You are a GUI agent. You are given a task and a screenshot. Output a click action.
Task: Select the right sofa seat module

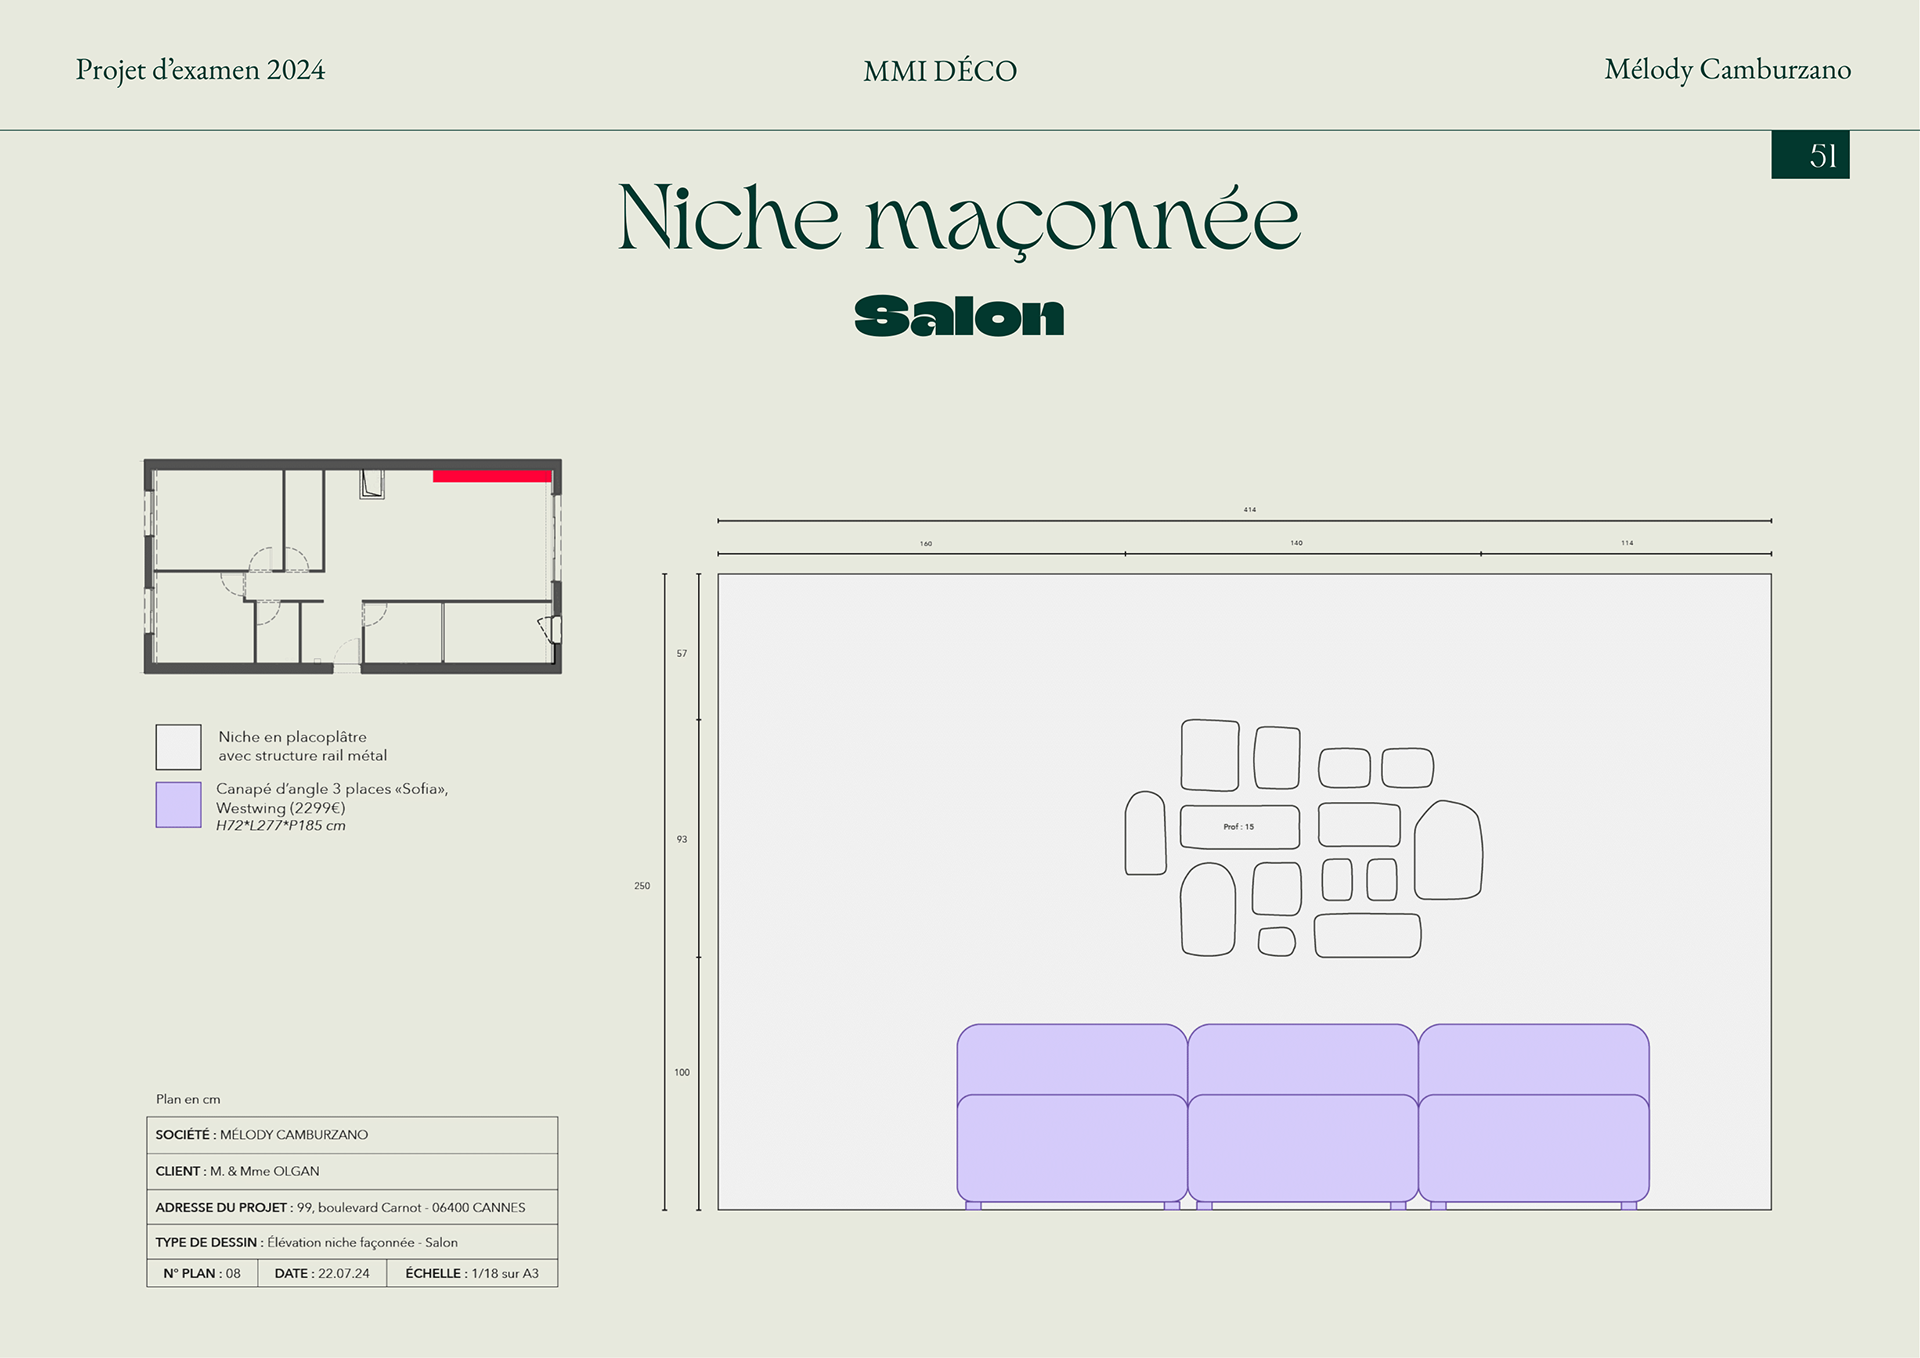point(1533,1147)
